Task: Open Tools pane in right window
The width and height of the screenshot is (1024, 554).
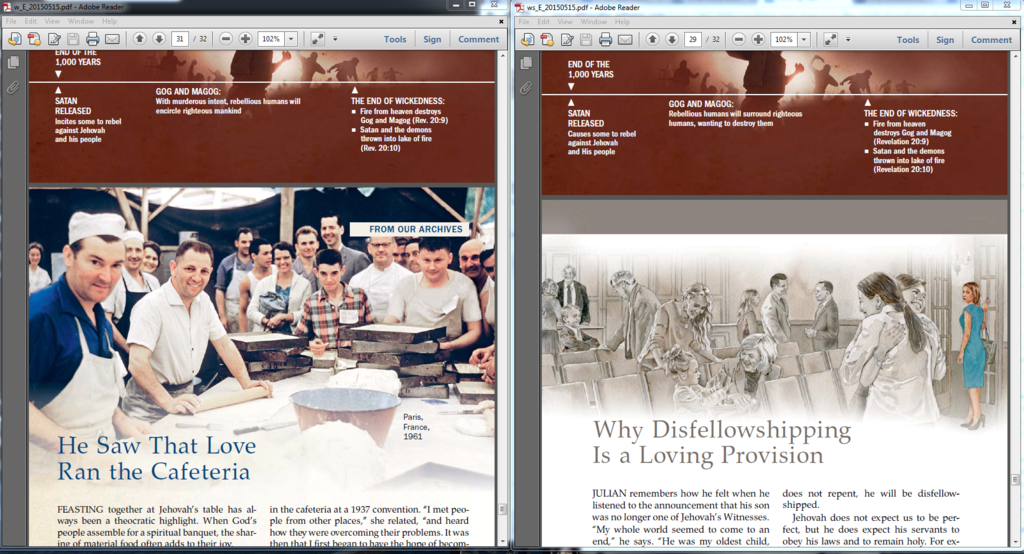Action: pos(908,40)
